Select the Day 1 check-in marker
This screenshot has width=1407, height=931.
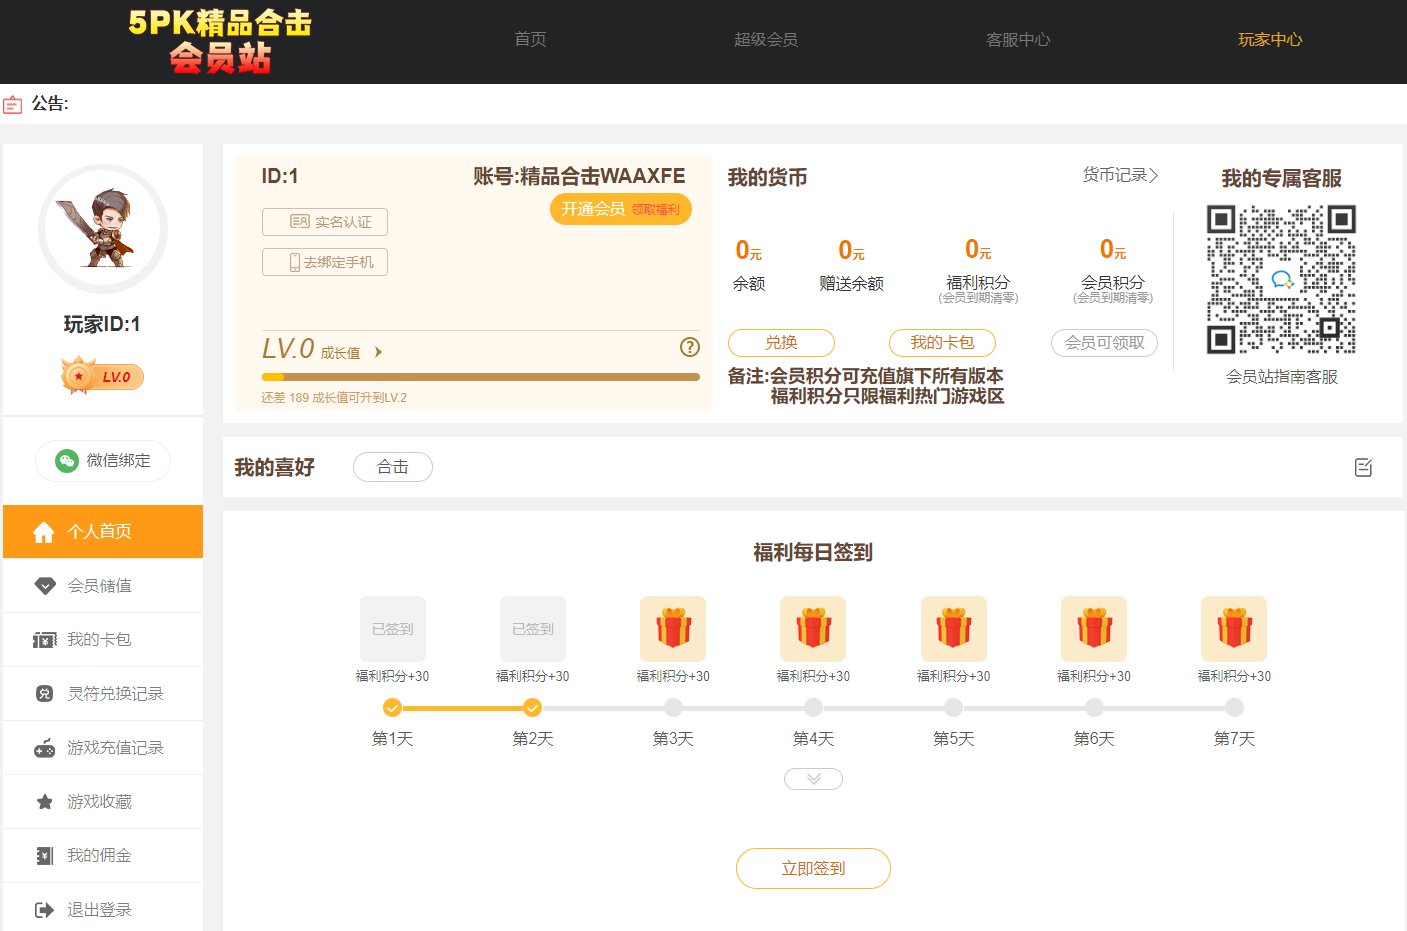point(393,708)
